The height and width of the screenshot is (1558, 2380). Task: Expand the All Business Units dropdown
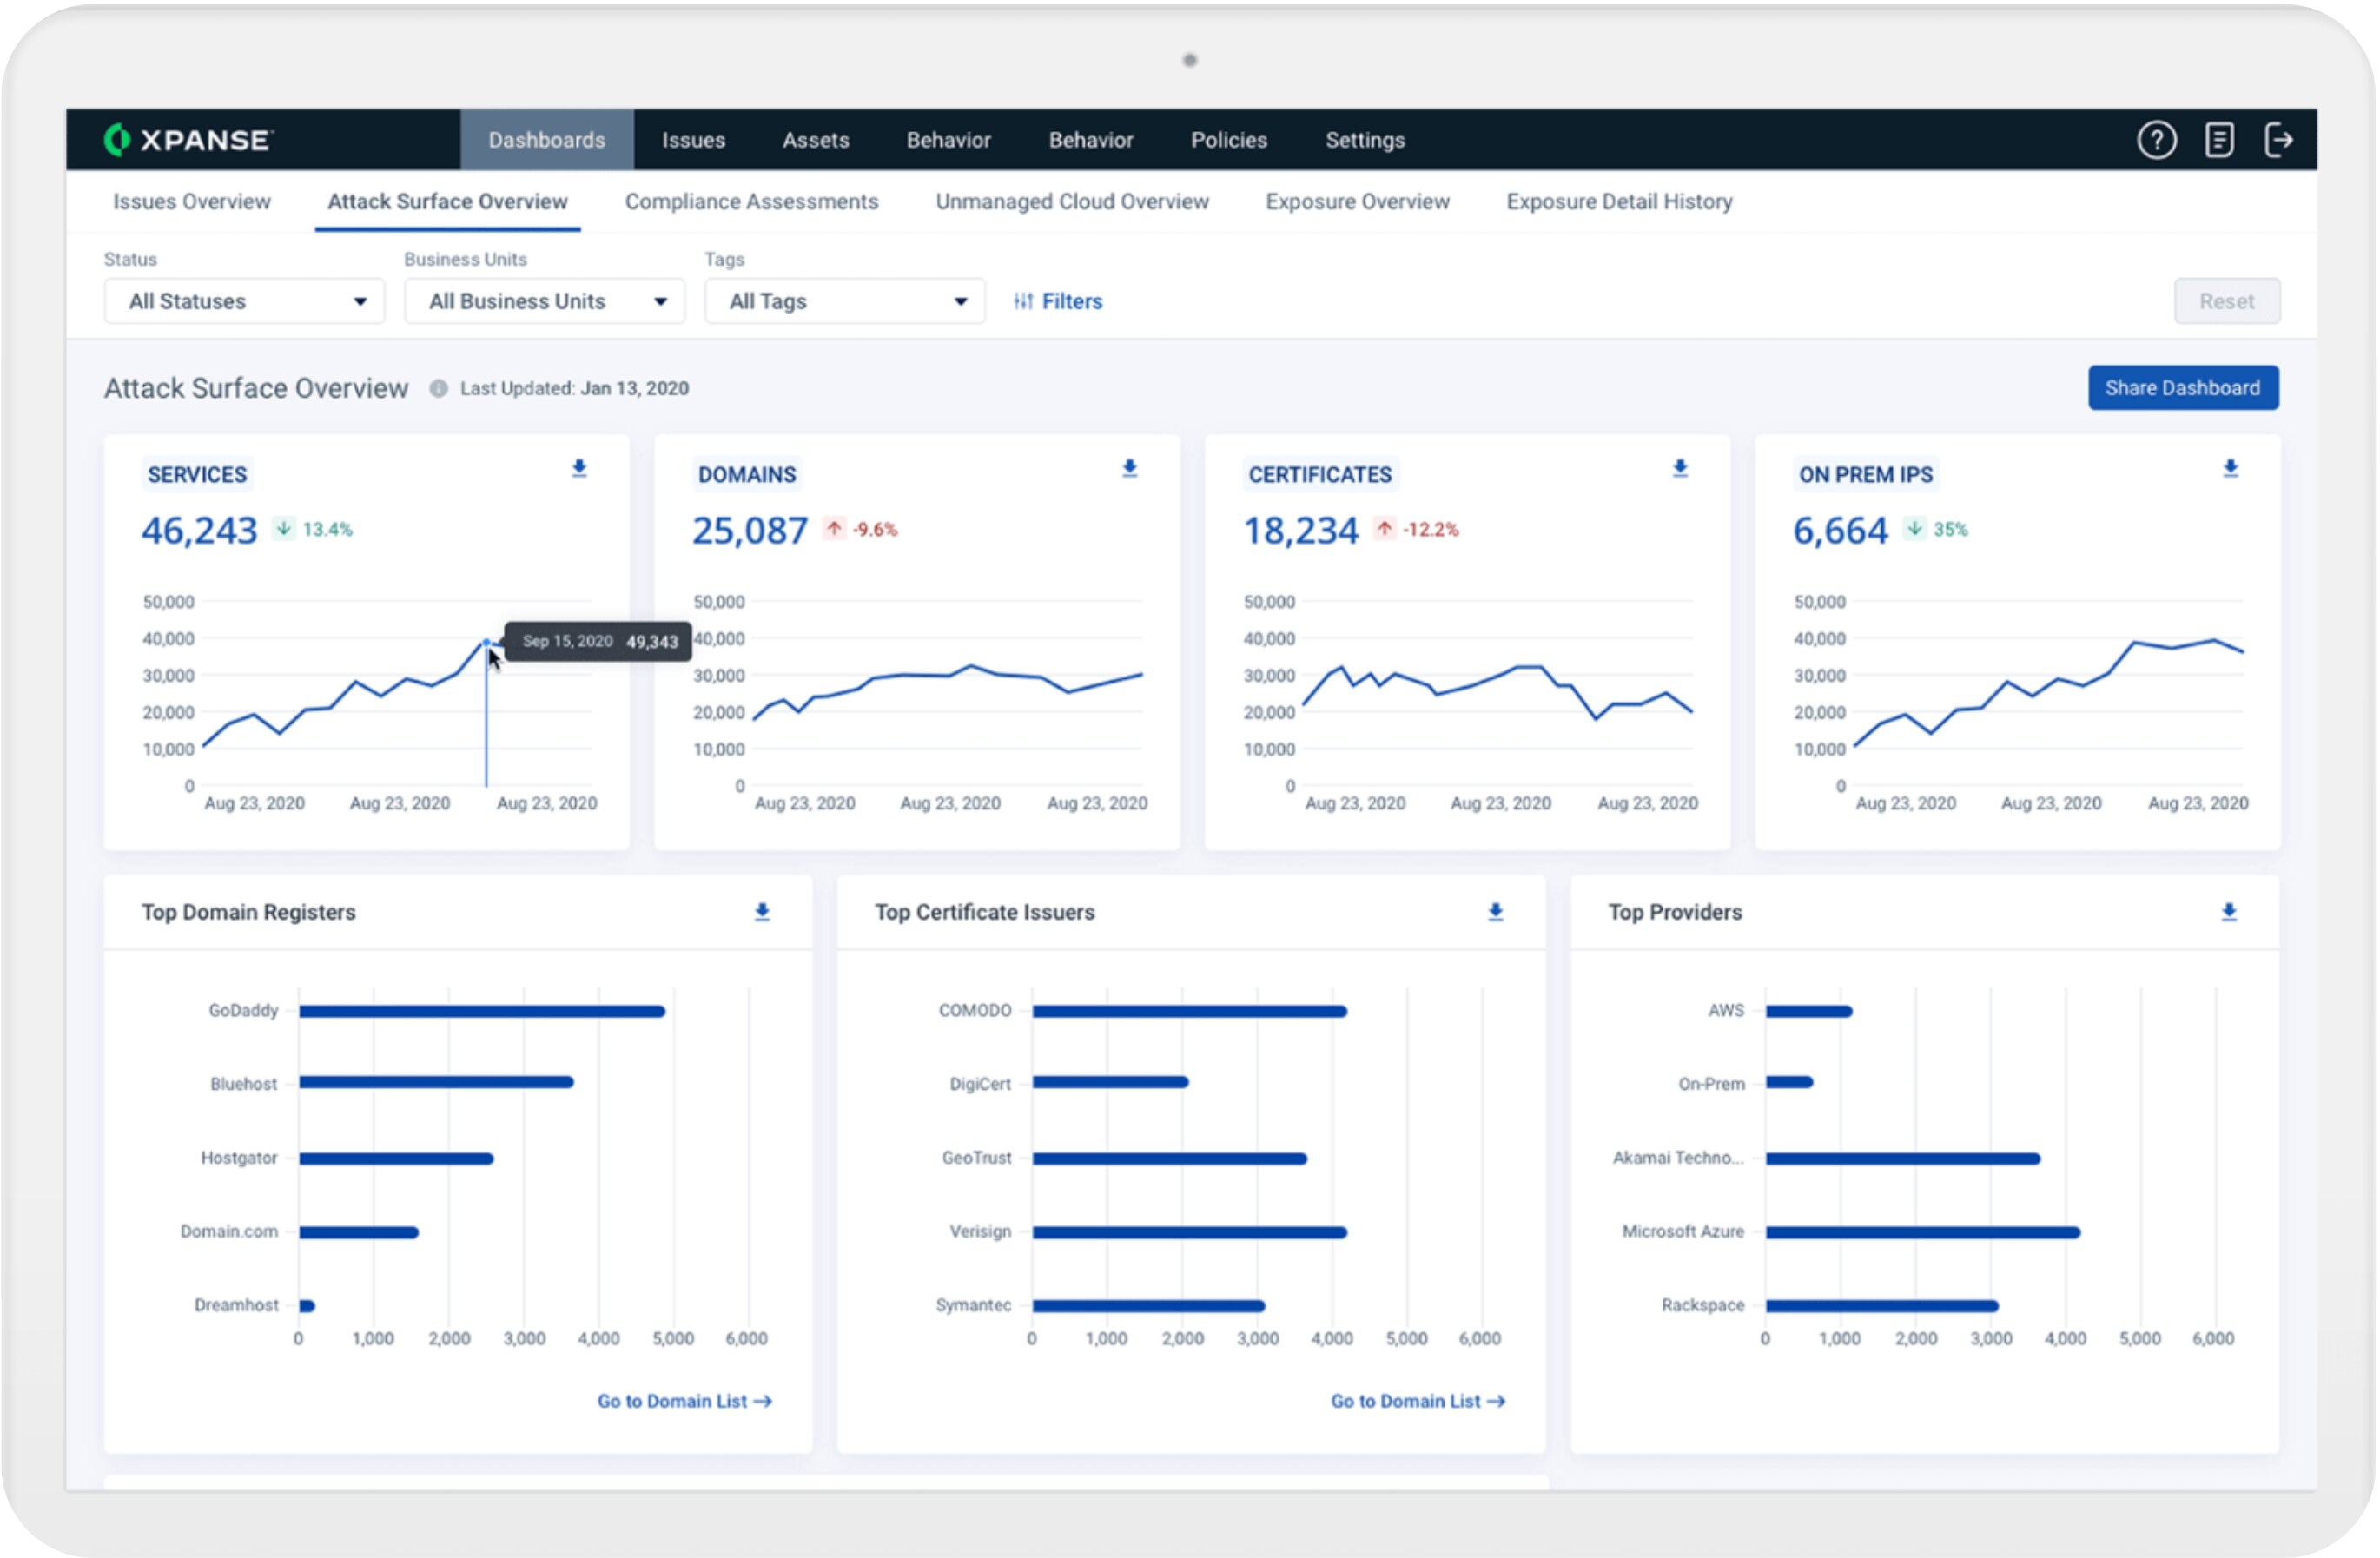point(544,301)
